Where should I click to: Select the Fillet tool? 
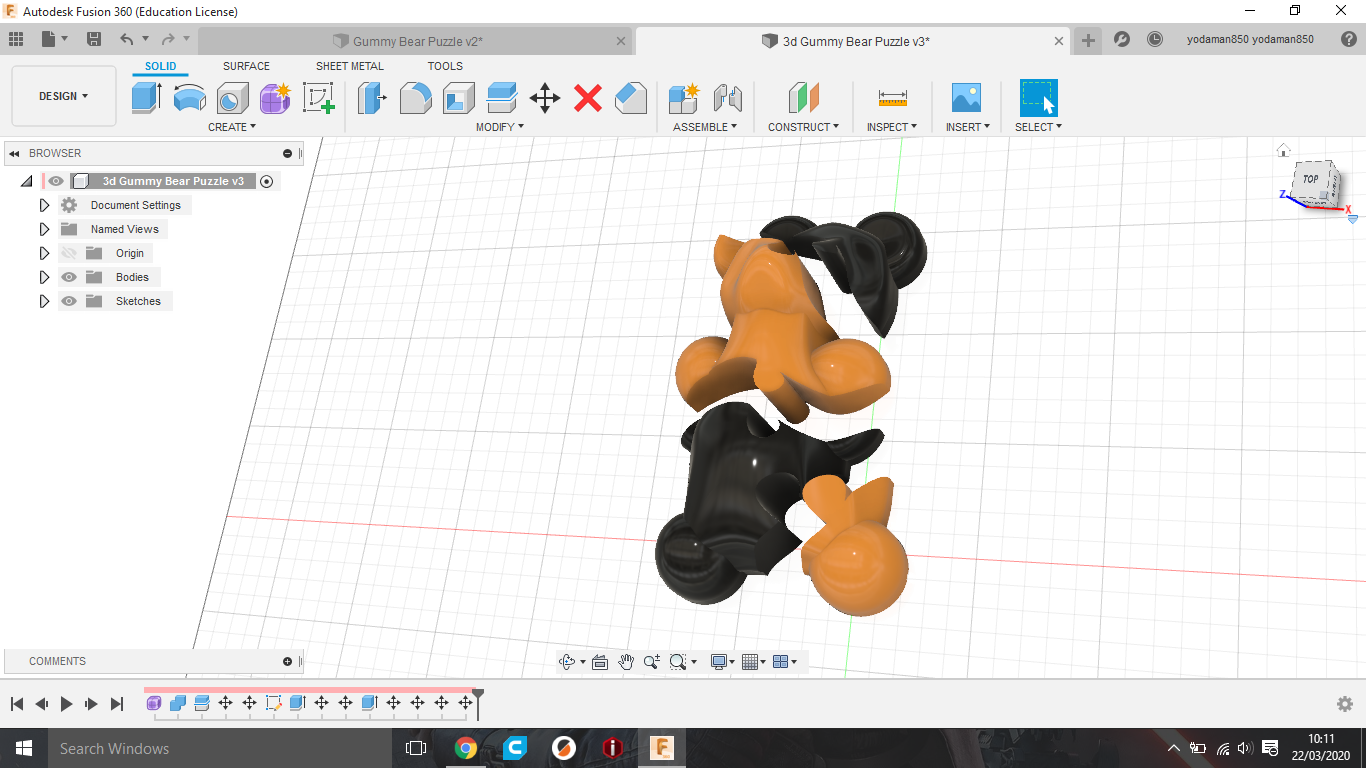pyautogui.click(x=414, y=98)
